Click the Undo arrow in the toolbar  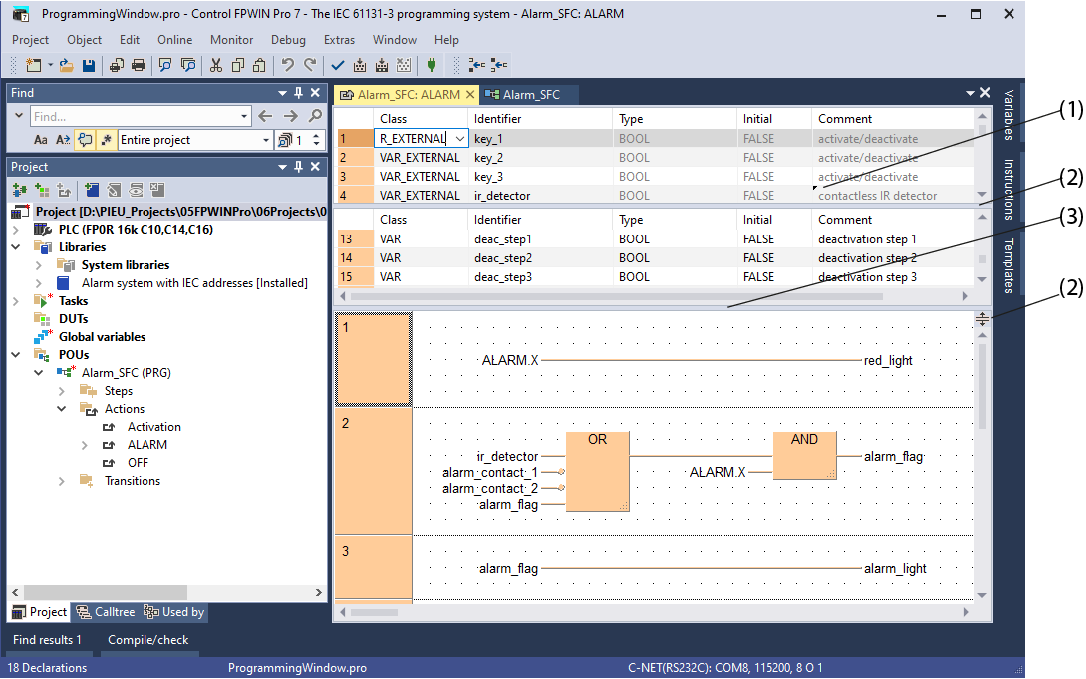[287, 65]
